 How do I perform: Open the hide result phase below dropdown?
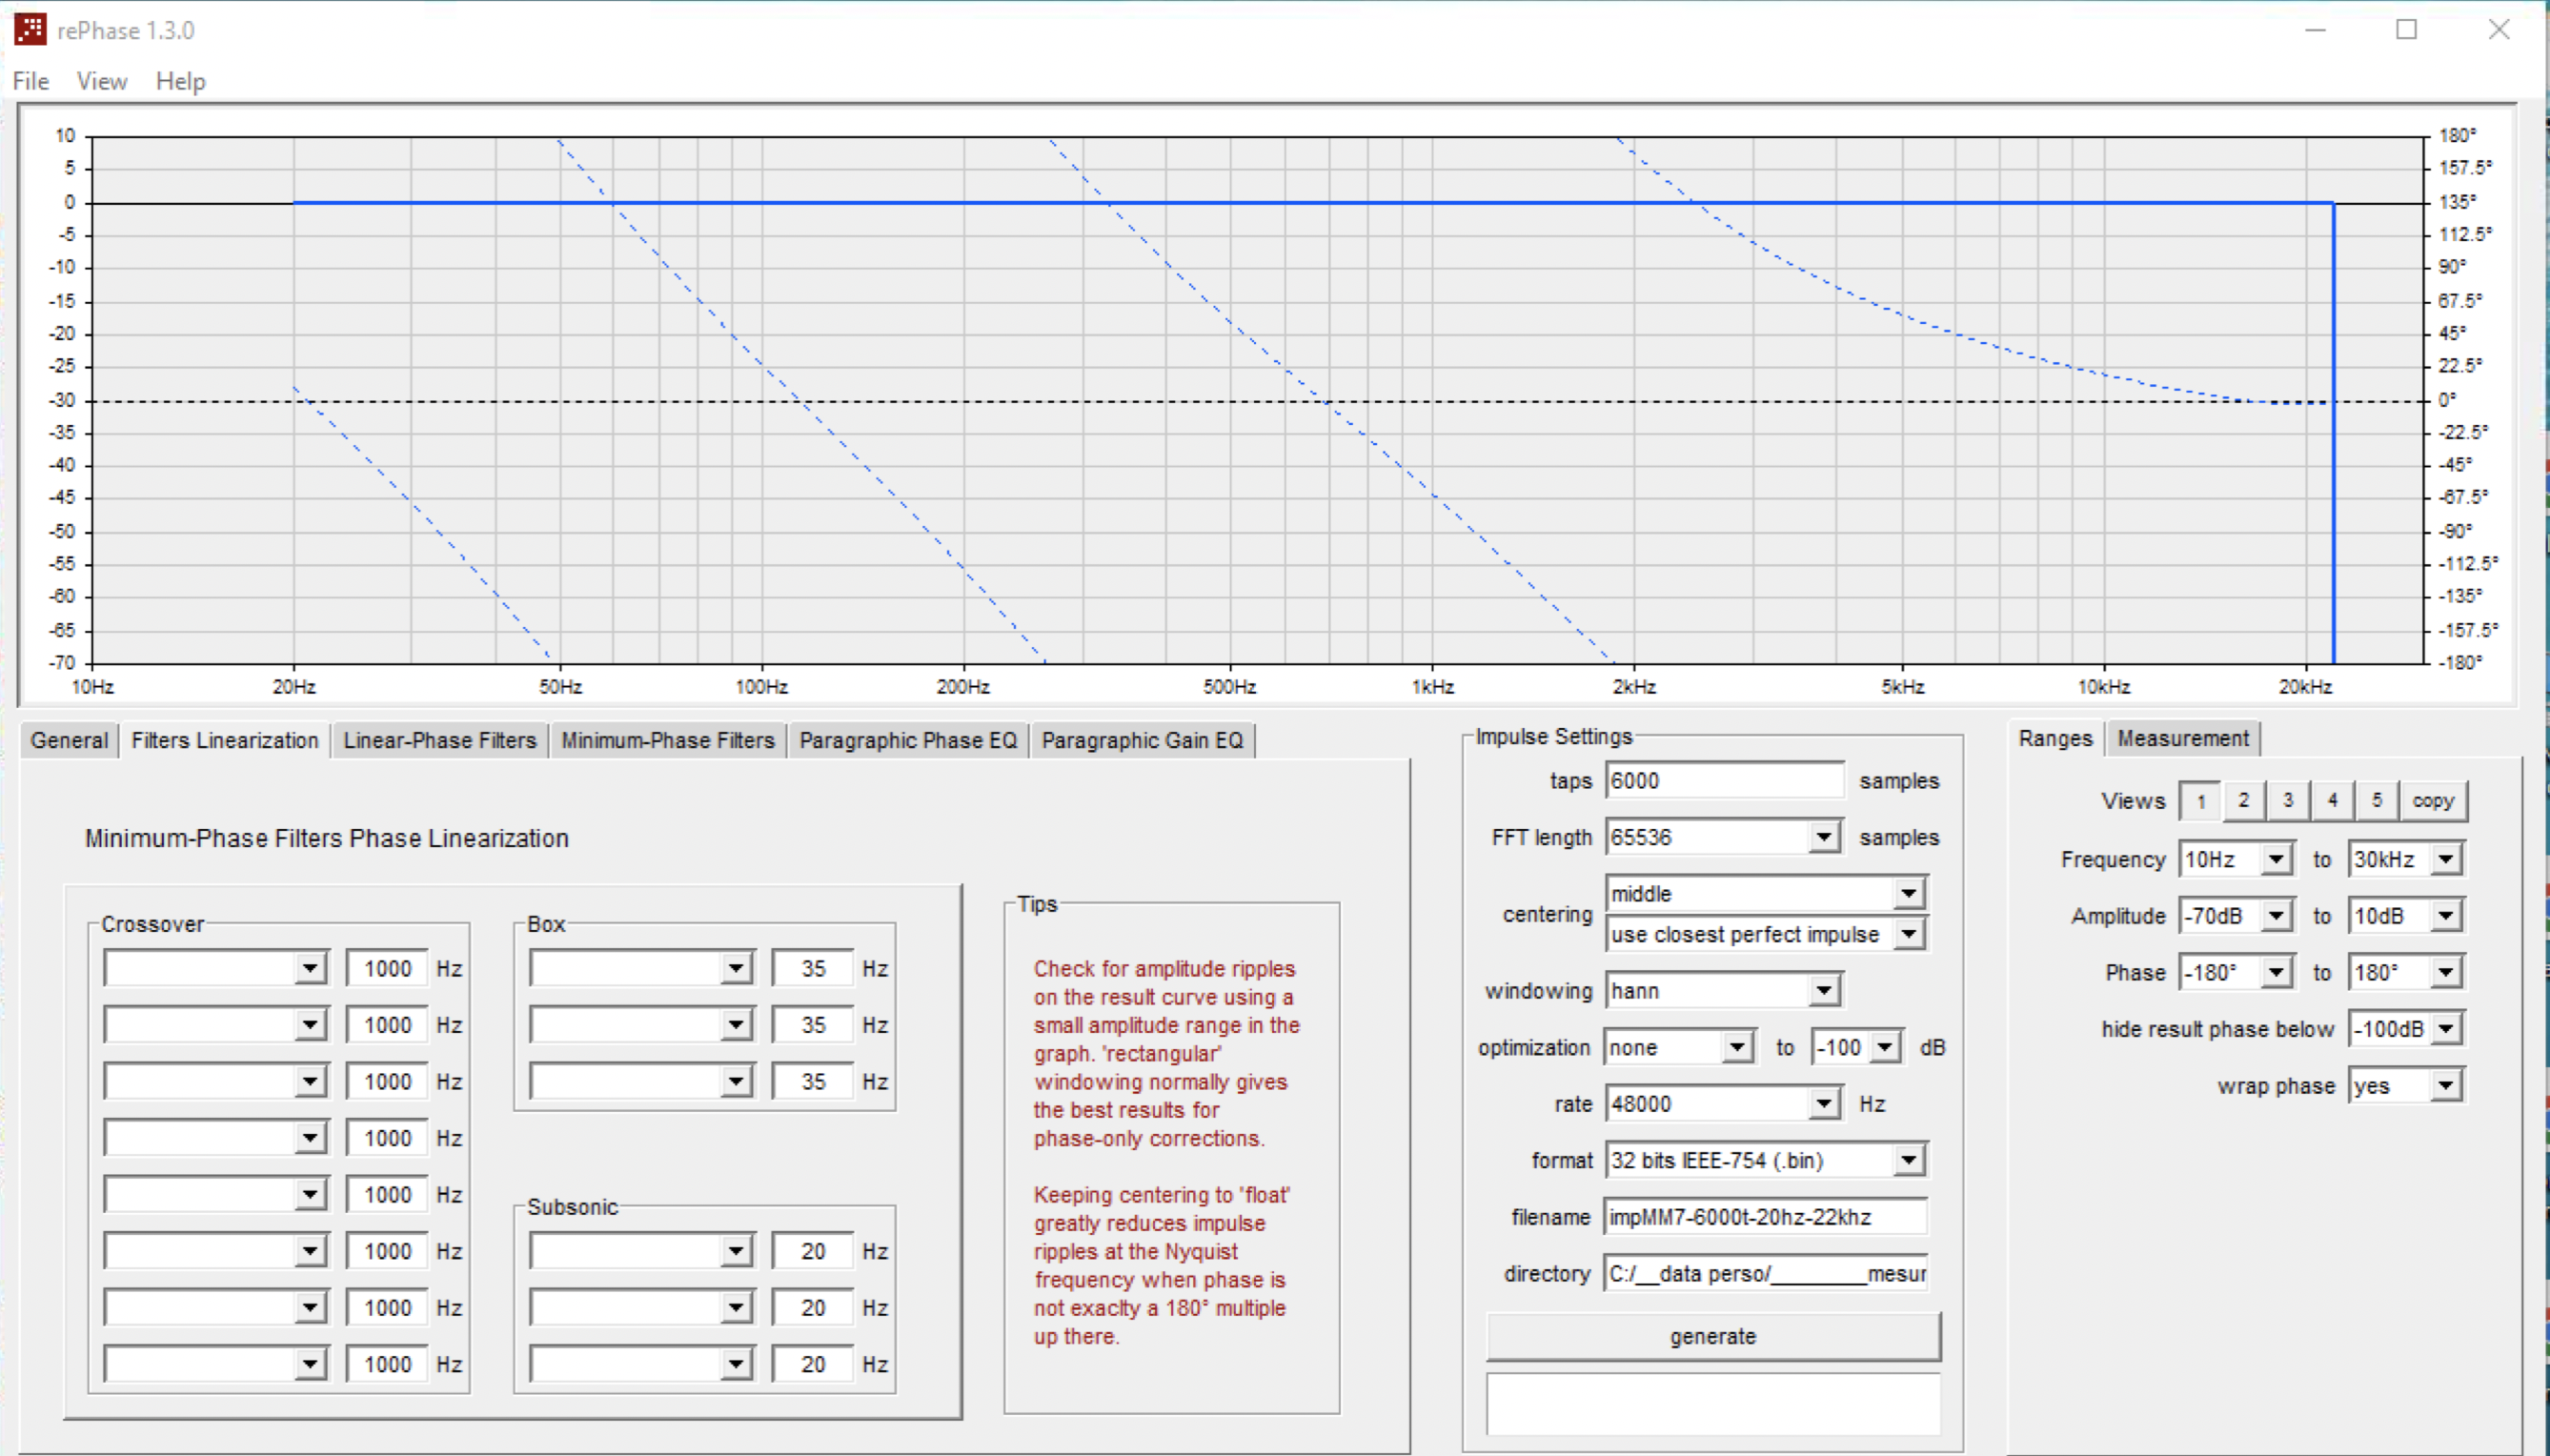point(2446,1029)
